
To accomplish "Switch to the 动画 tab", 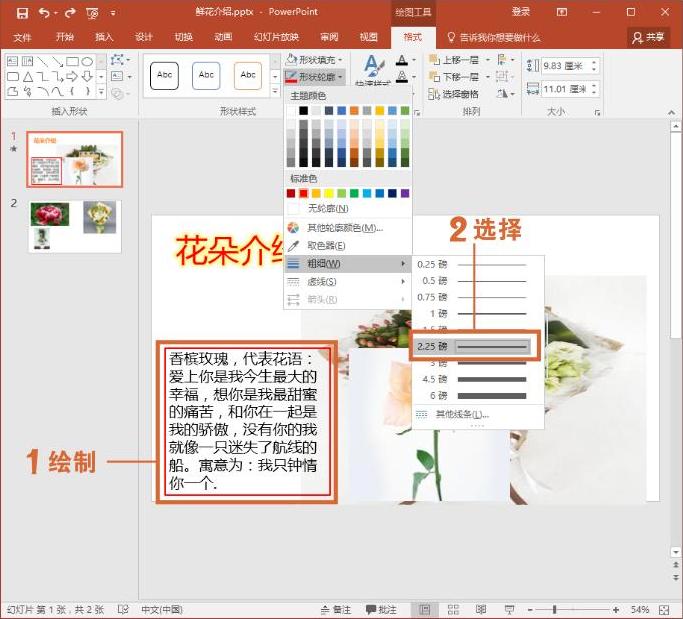I will pyautogui.click(x=223, y=37).
